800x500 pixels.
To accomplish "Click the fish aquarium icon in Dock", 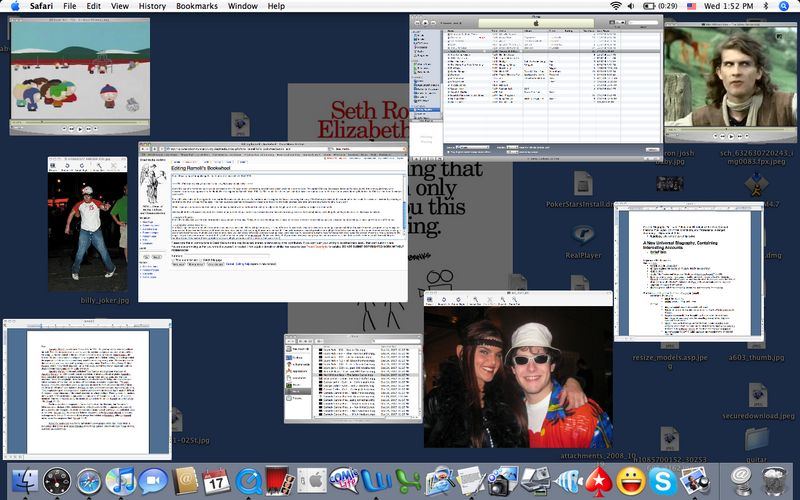I will click(567, 482).
